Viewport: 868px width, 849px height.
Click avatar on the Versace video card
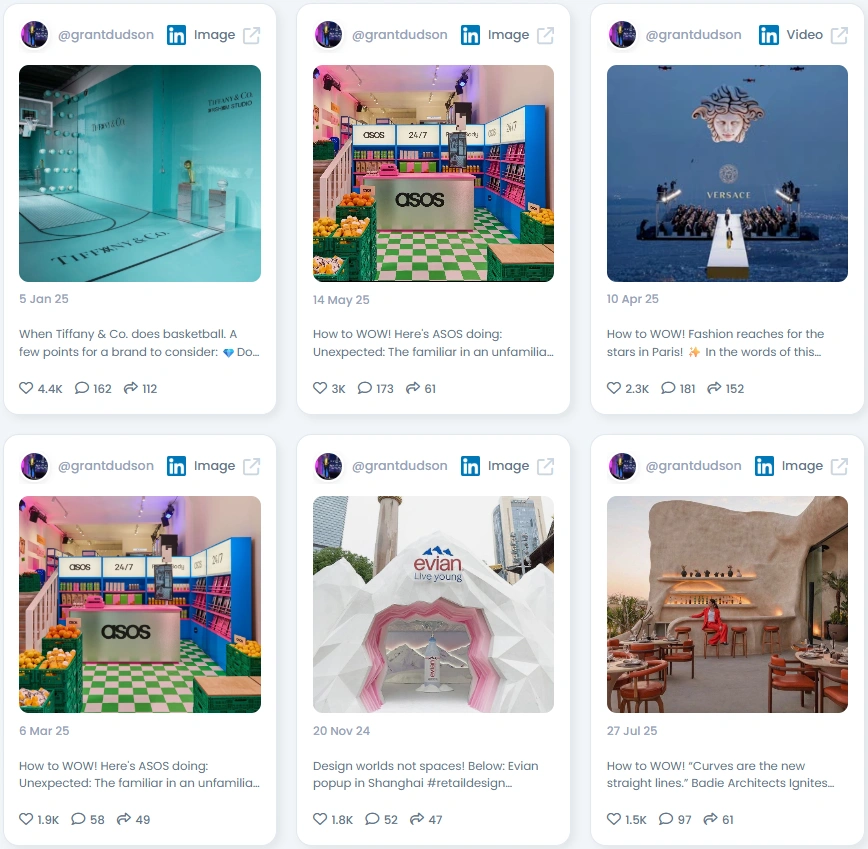pyautogui.click(x=622, y=35)
